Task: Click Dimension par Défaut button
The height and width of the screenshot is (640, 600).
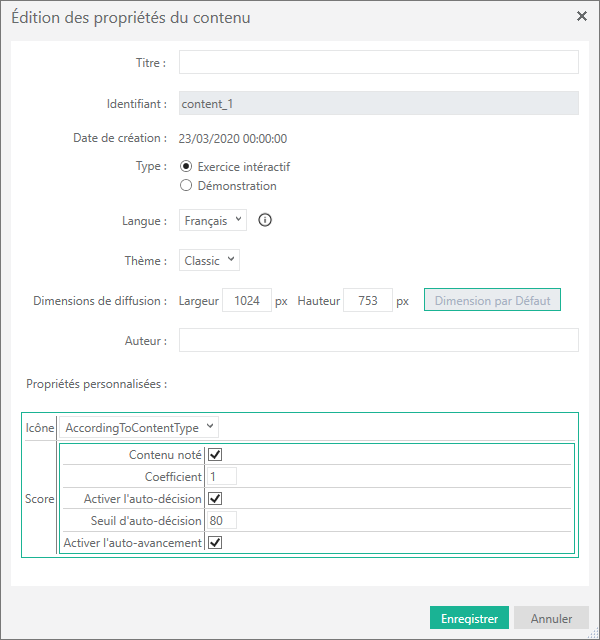Action: click(492, 301)
